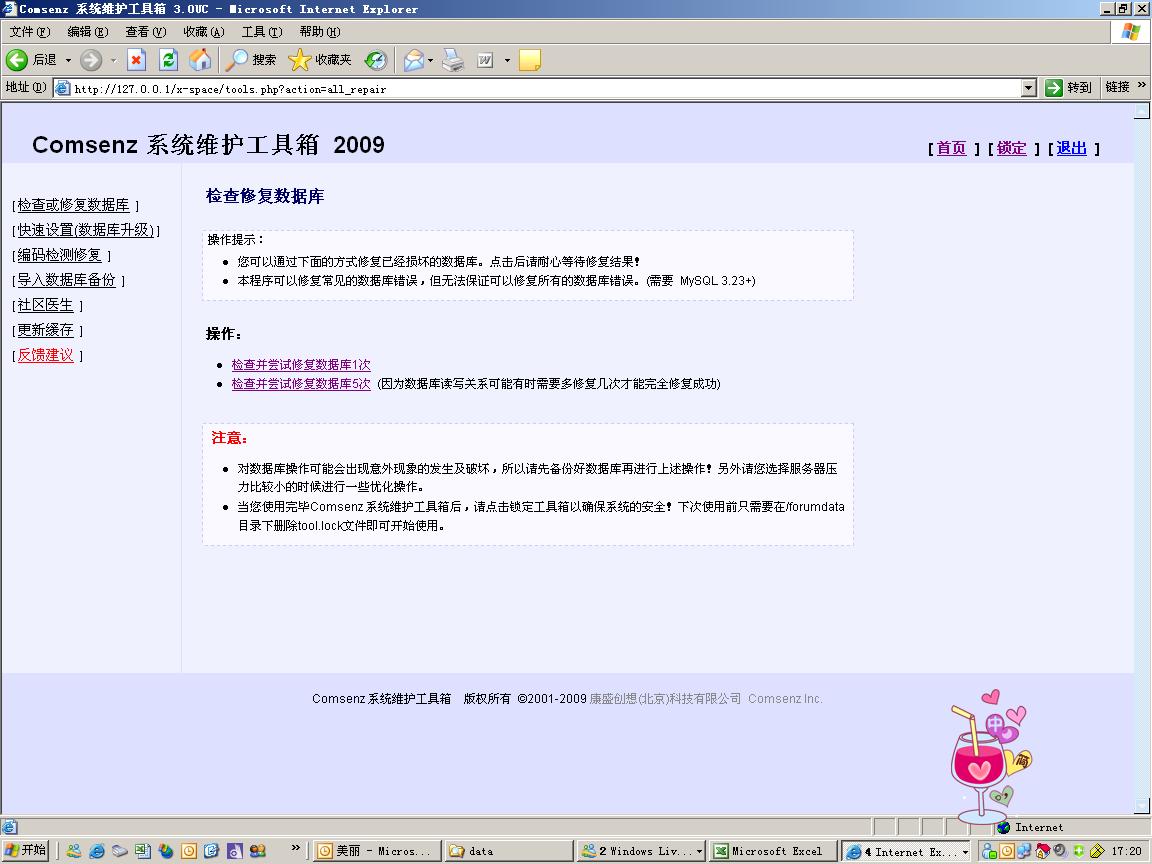Viewport: 1152px width, 864px height.
Task: Click the Go (转到) green arrow button
Action: click(x=1069, y=87)
